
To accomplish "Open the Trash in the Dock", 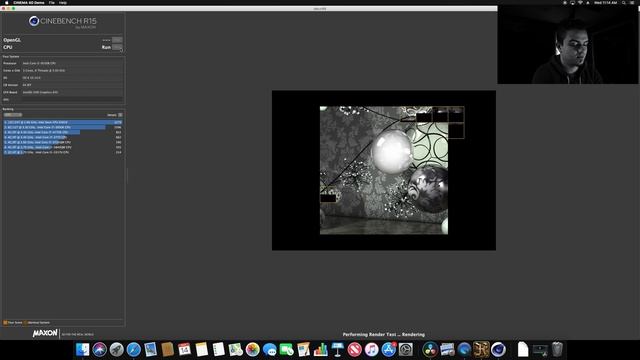I will point(557,350).
